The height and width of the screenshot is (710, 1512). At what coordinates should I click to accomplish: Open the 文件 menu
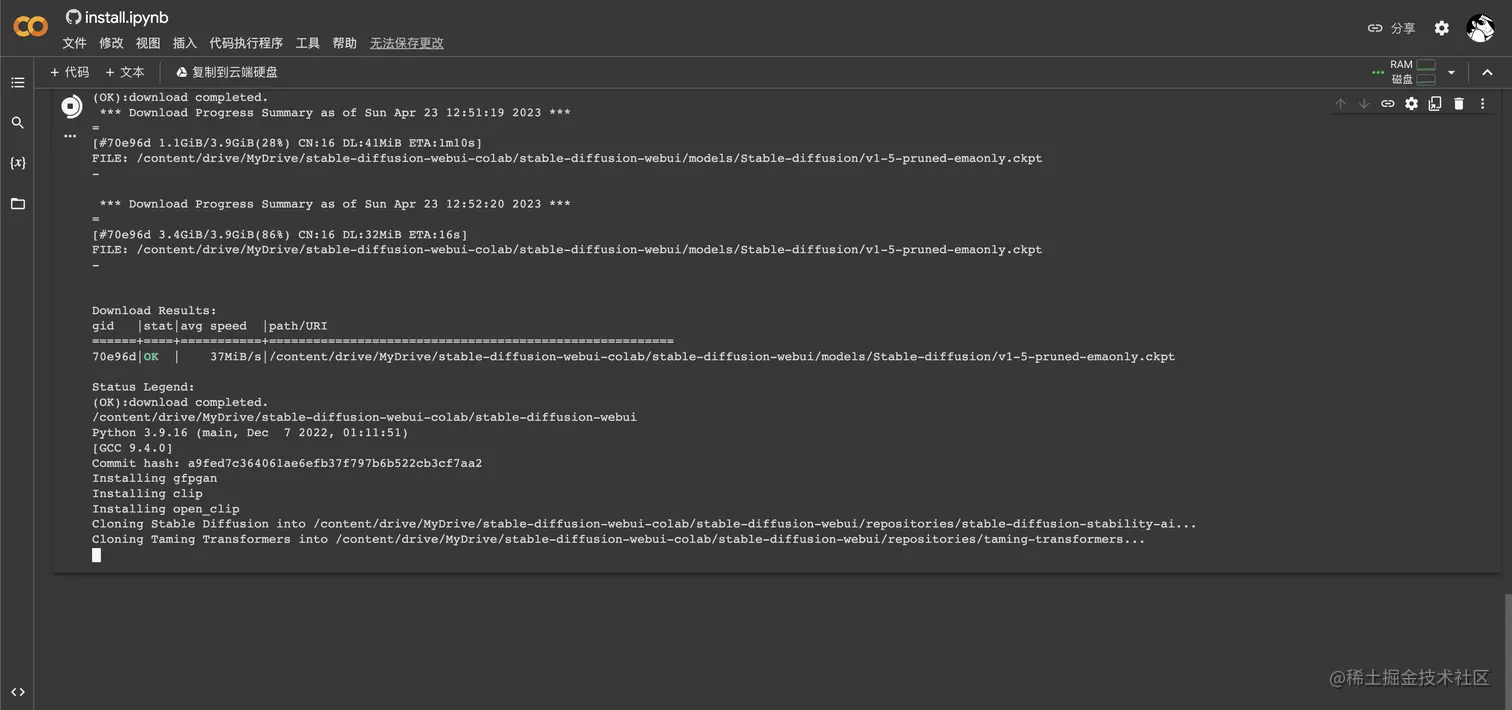74,43
